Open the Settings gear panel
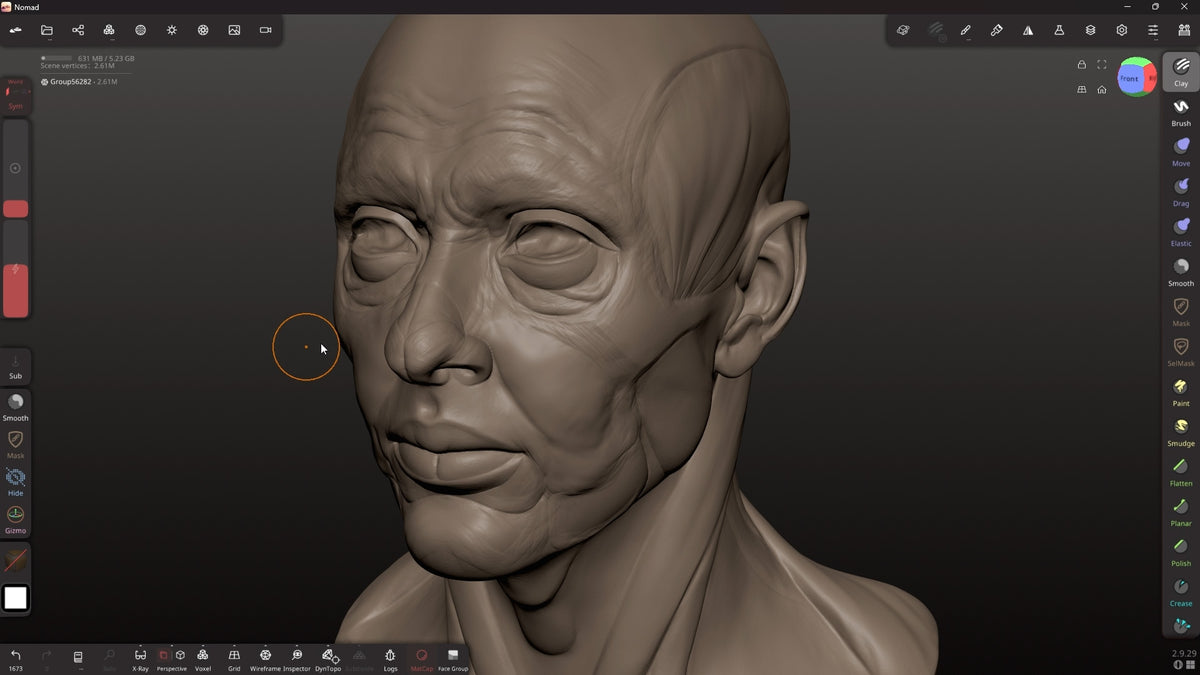Screen dimensions: 1200x675 (1122, 30)
